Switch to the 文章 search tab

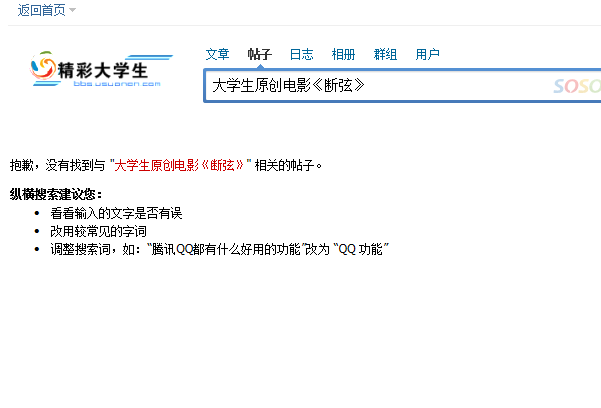pyautogui.click(x=217, y=54)
